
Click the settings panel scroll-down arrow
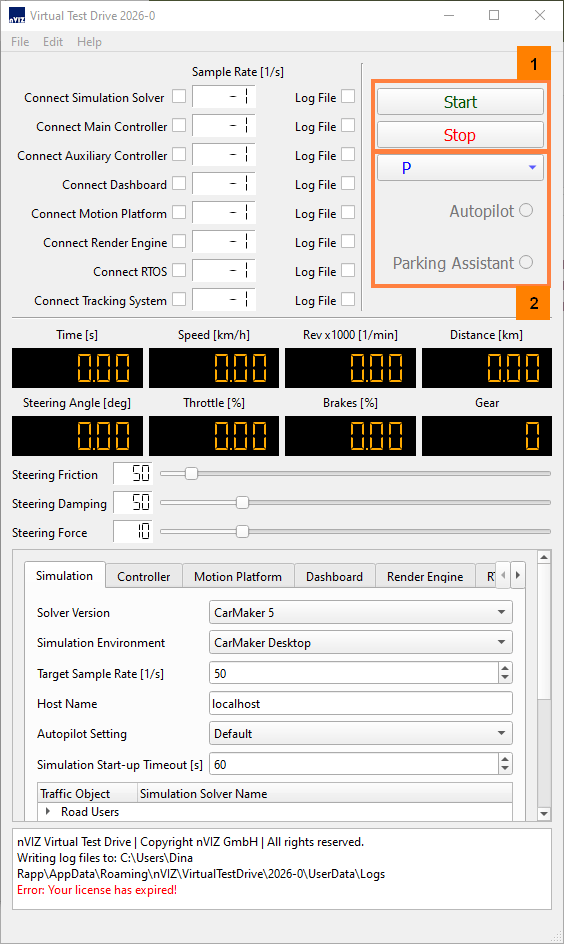(544, 814)
